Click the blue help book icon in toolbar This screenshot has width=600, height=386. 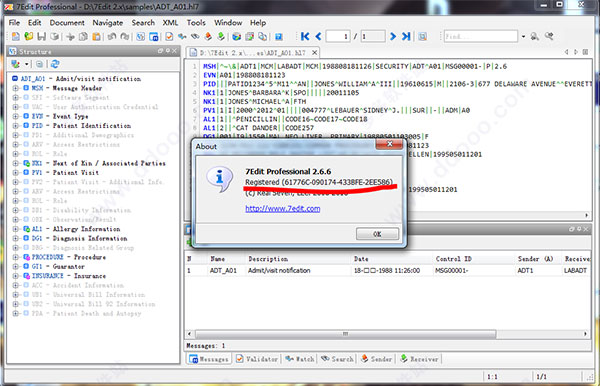[x=279, y=36]
